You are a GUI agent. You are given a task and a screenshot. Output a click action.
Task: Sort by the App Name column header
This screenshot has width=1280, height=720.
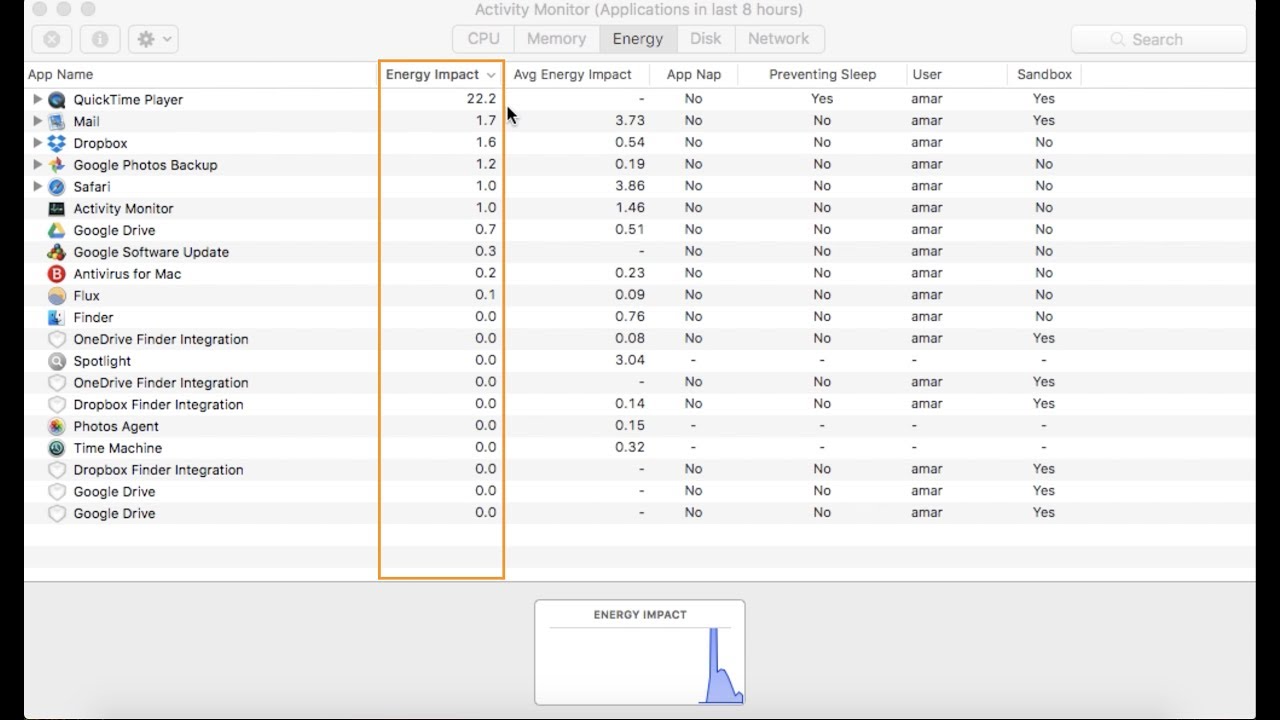(201, 75)
